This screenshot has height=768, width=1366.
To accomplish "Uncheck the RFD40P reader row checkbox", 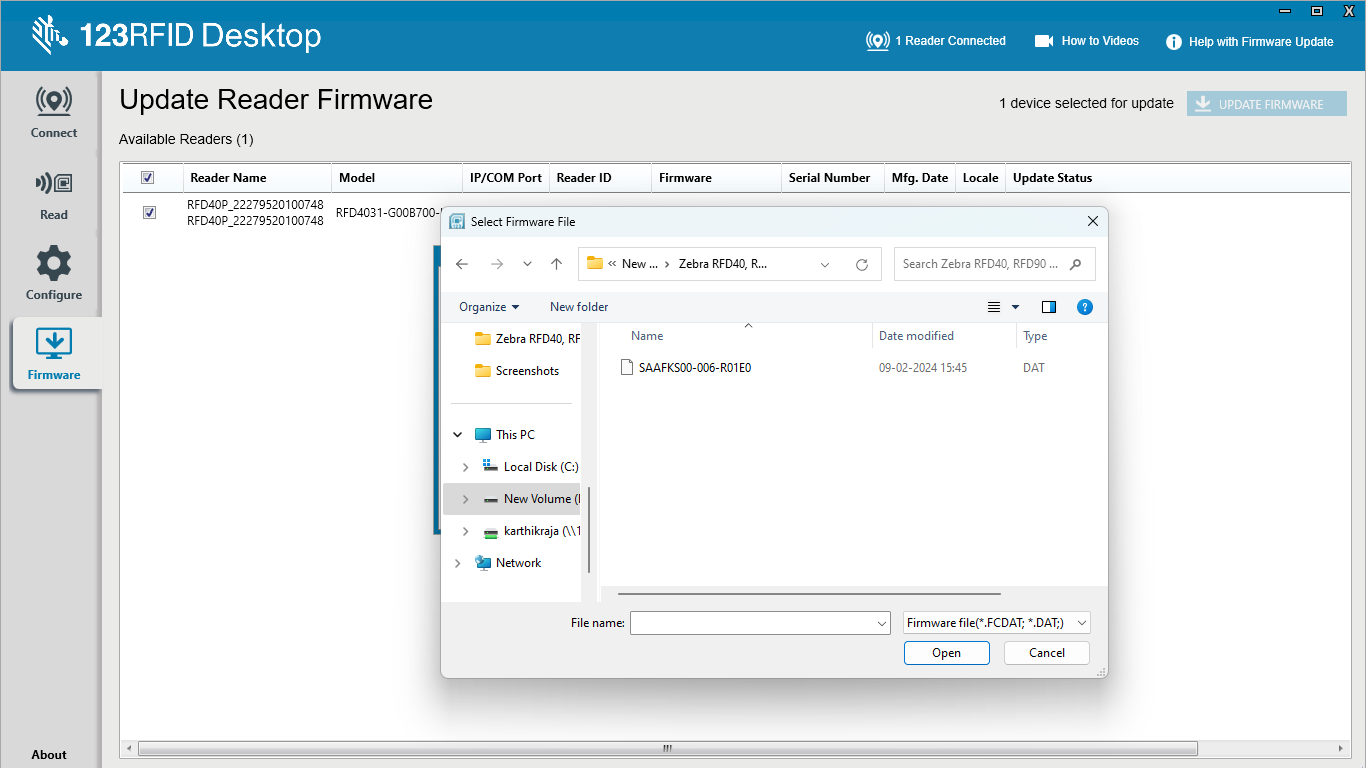I will tap(149, 212).
